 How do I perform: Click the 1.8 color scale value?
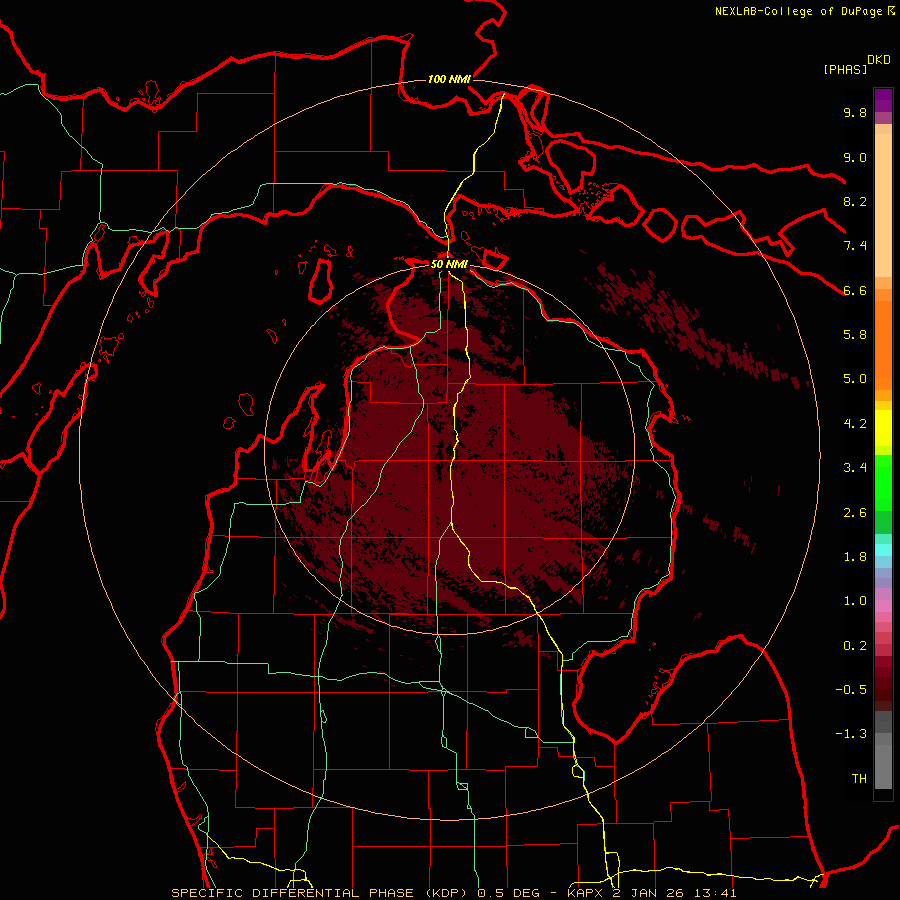pyautogui.click(x=855, y=557)
